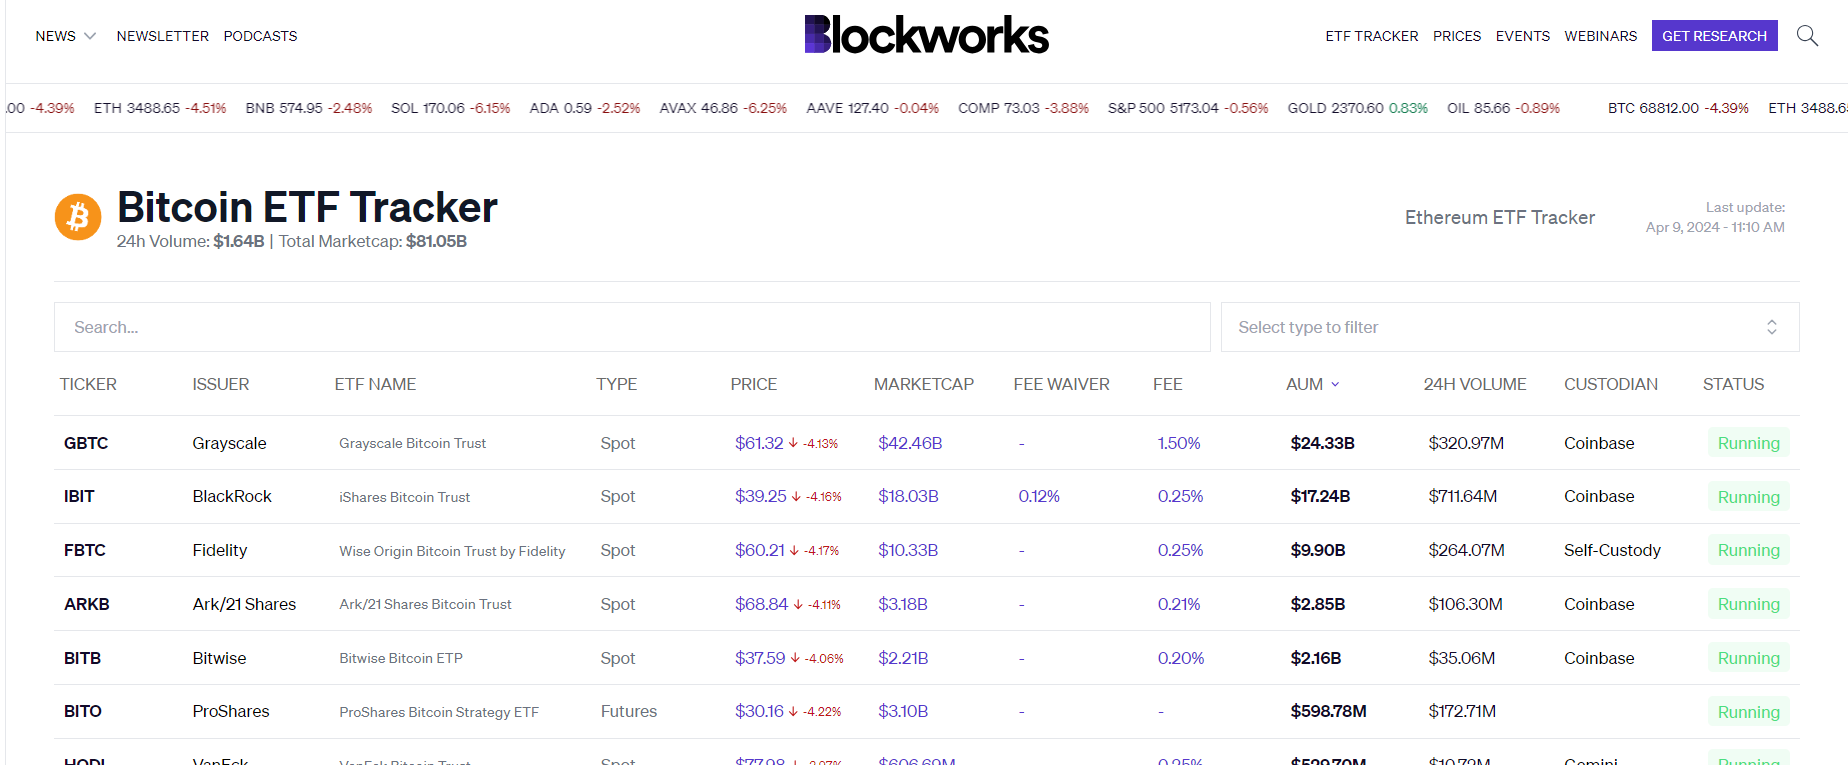Viewport: 1848px width, 765px height.
Task: Click IBIT 24h volume $711.64M
Action: tap(1462, 496)
